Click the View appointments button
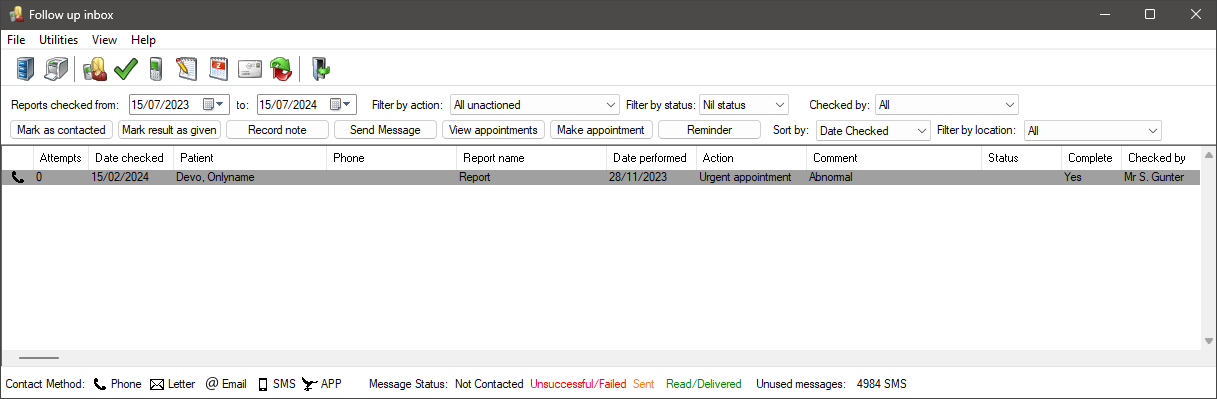1217x399 pixels. [x=493, y=130]
